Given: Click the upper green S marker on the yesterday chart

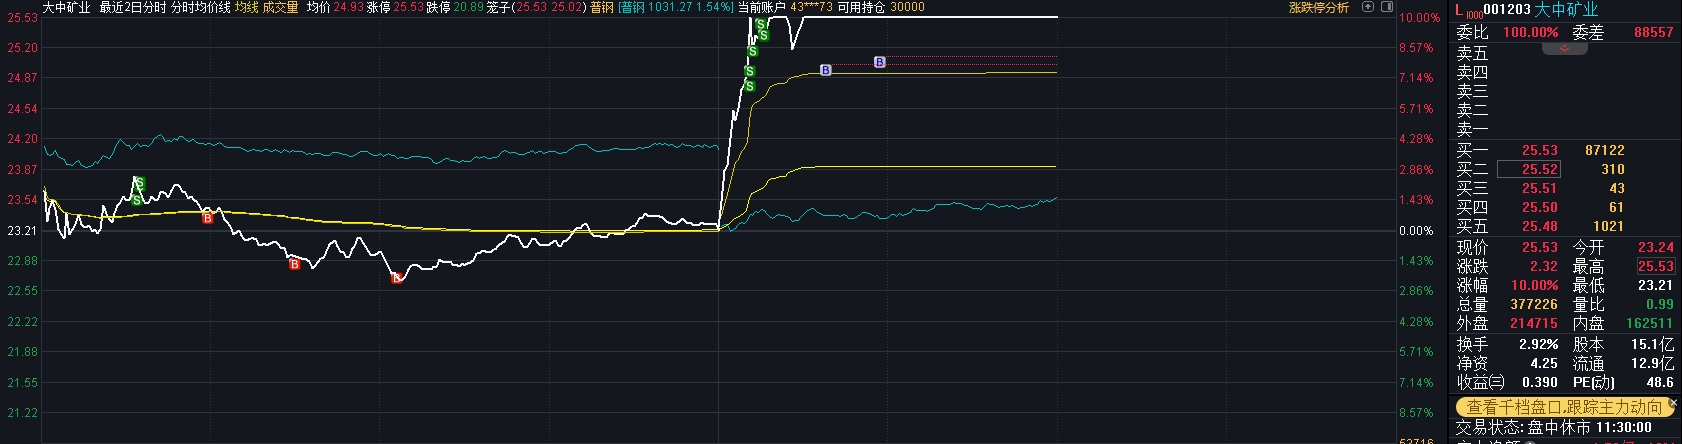Looking at the screenshot, I should 140,183.
